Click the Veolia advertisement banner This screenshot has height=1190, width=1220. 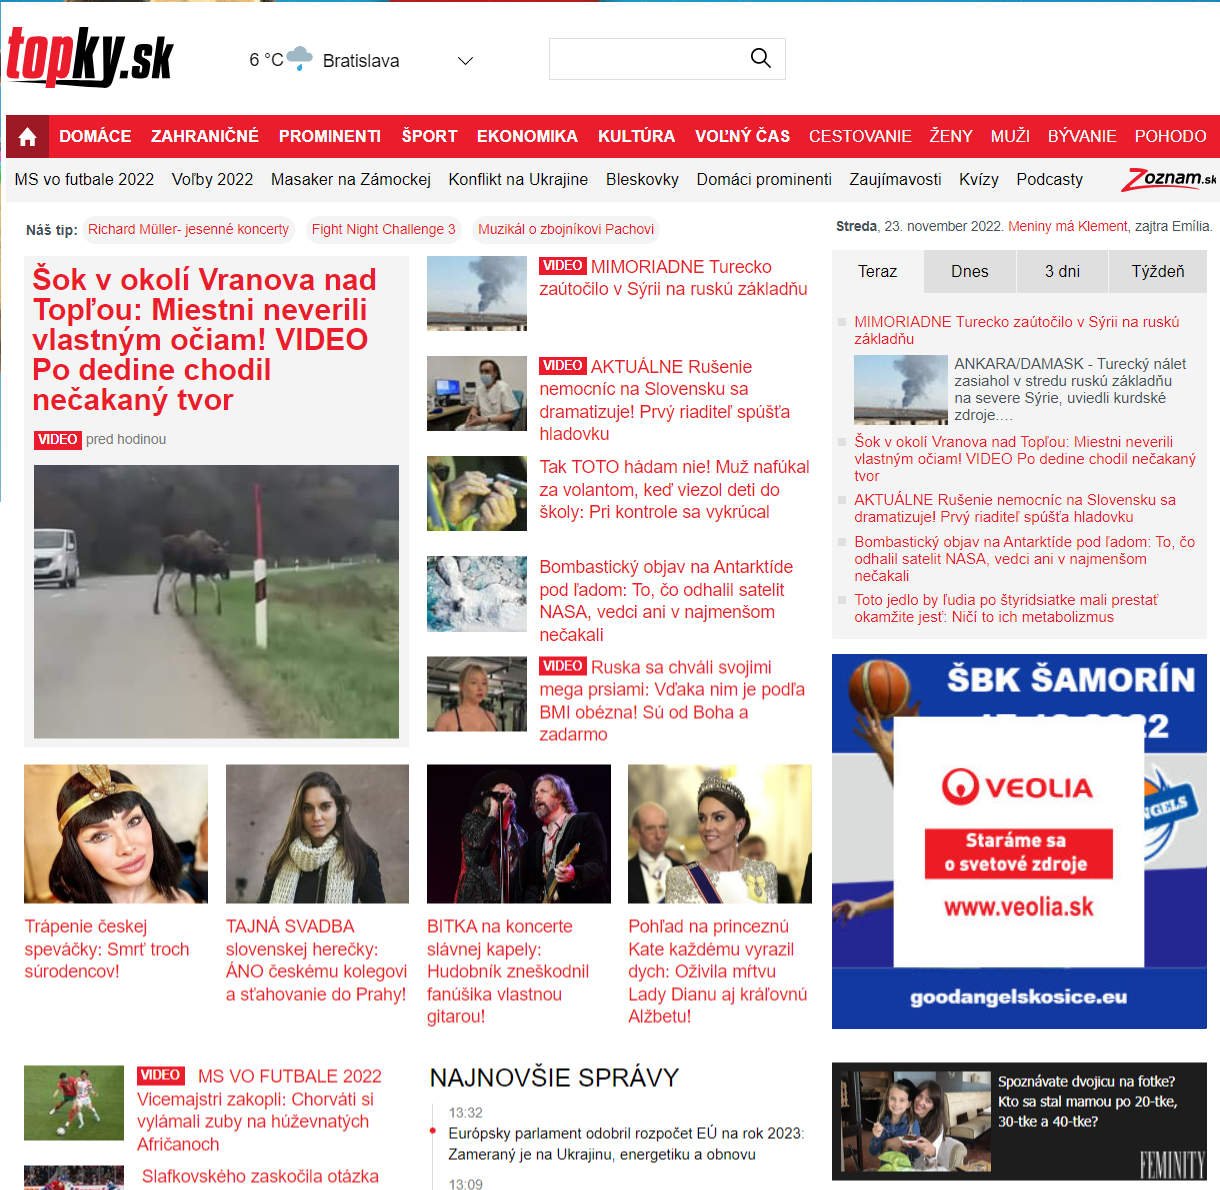pos(1018,841)
